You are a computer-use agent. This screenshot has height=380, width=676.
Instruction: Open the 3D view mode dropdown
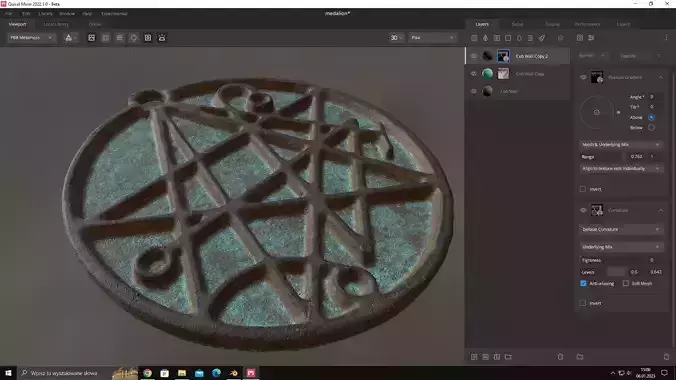(x=396, y=38)
